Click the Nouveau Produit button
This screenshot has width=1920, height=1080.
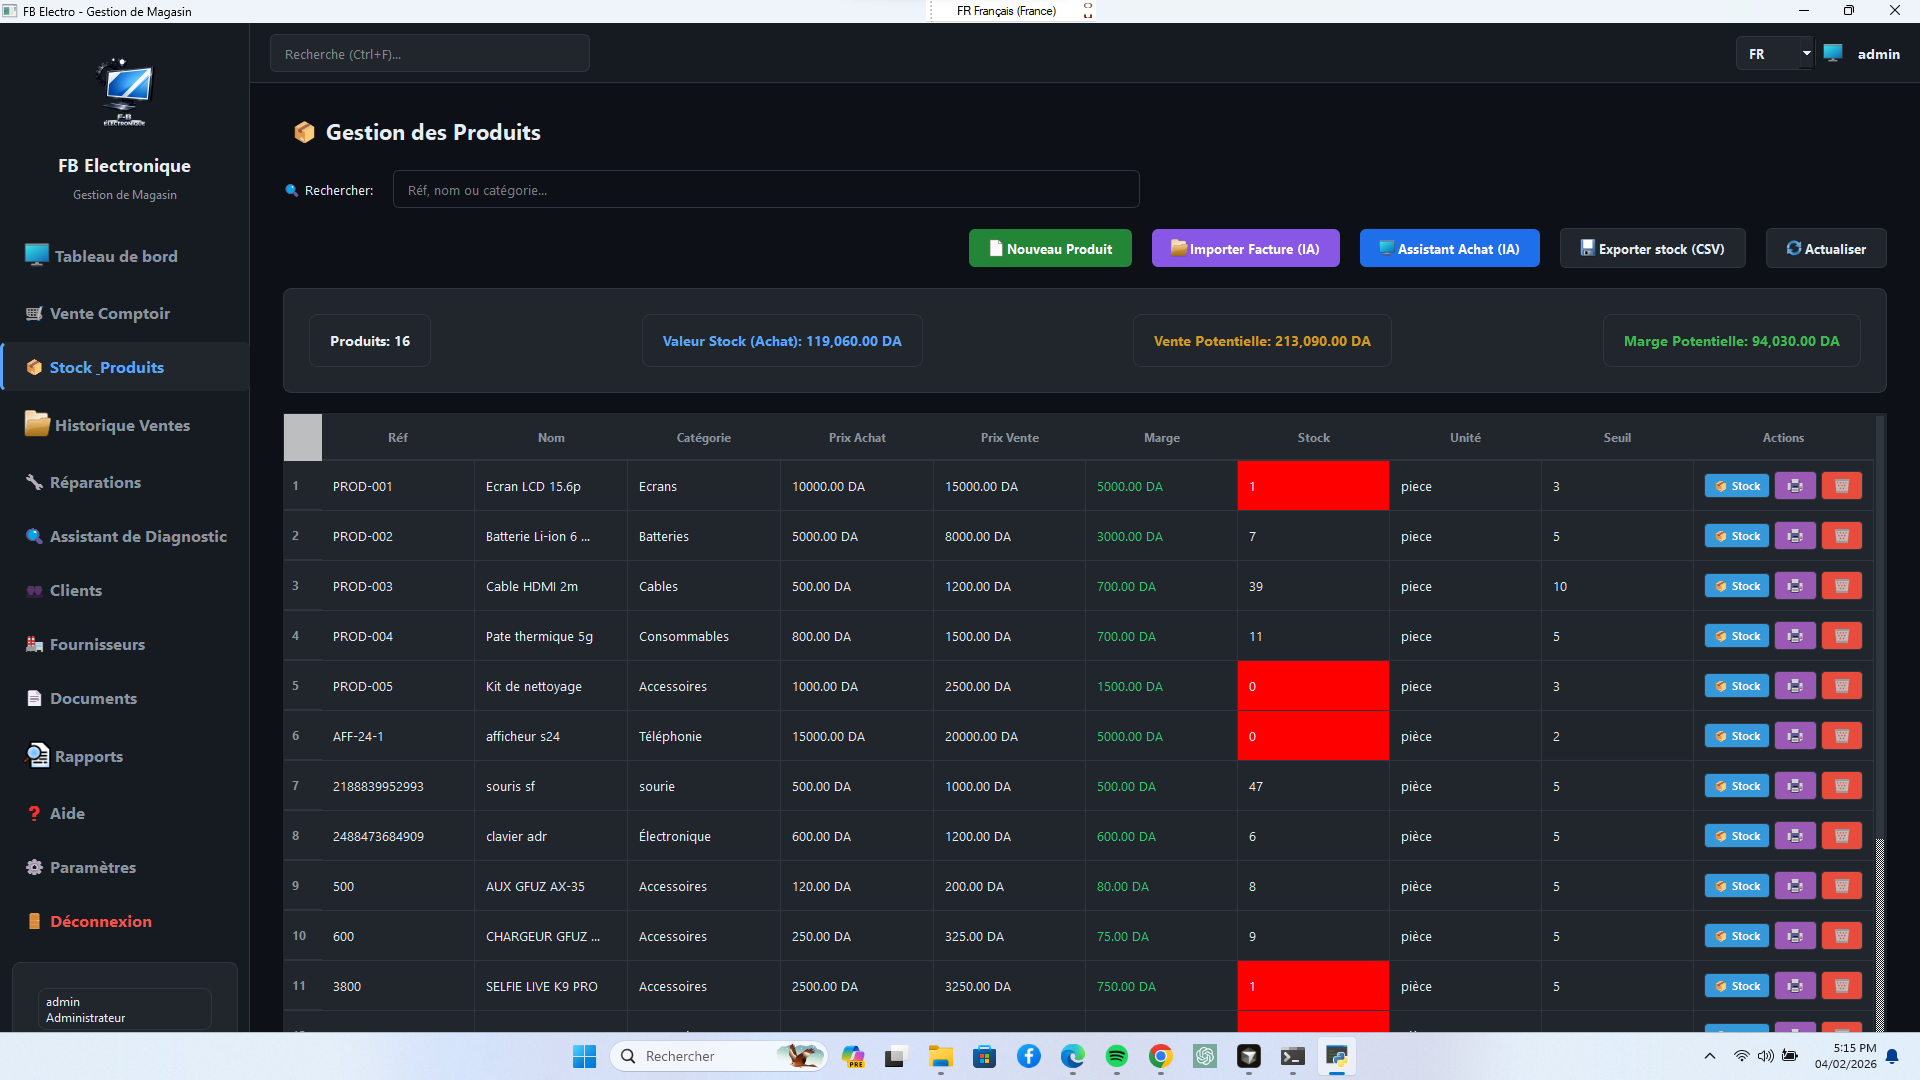point(1050,248)
